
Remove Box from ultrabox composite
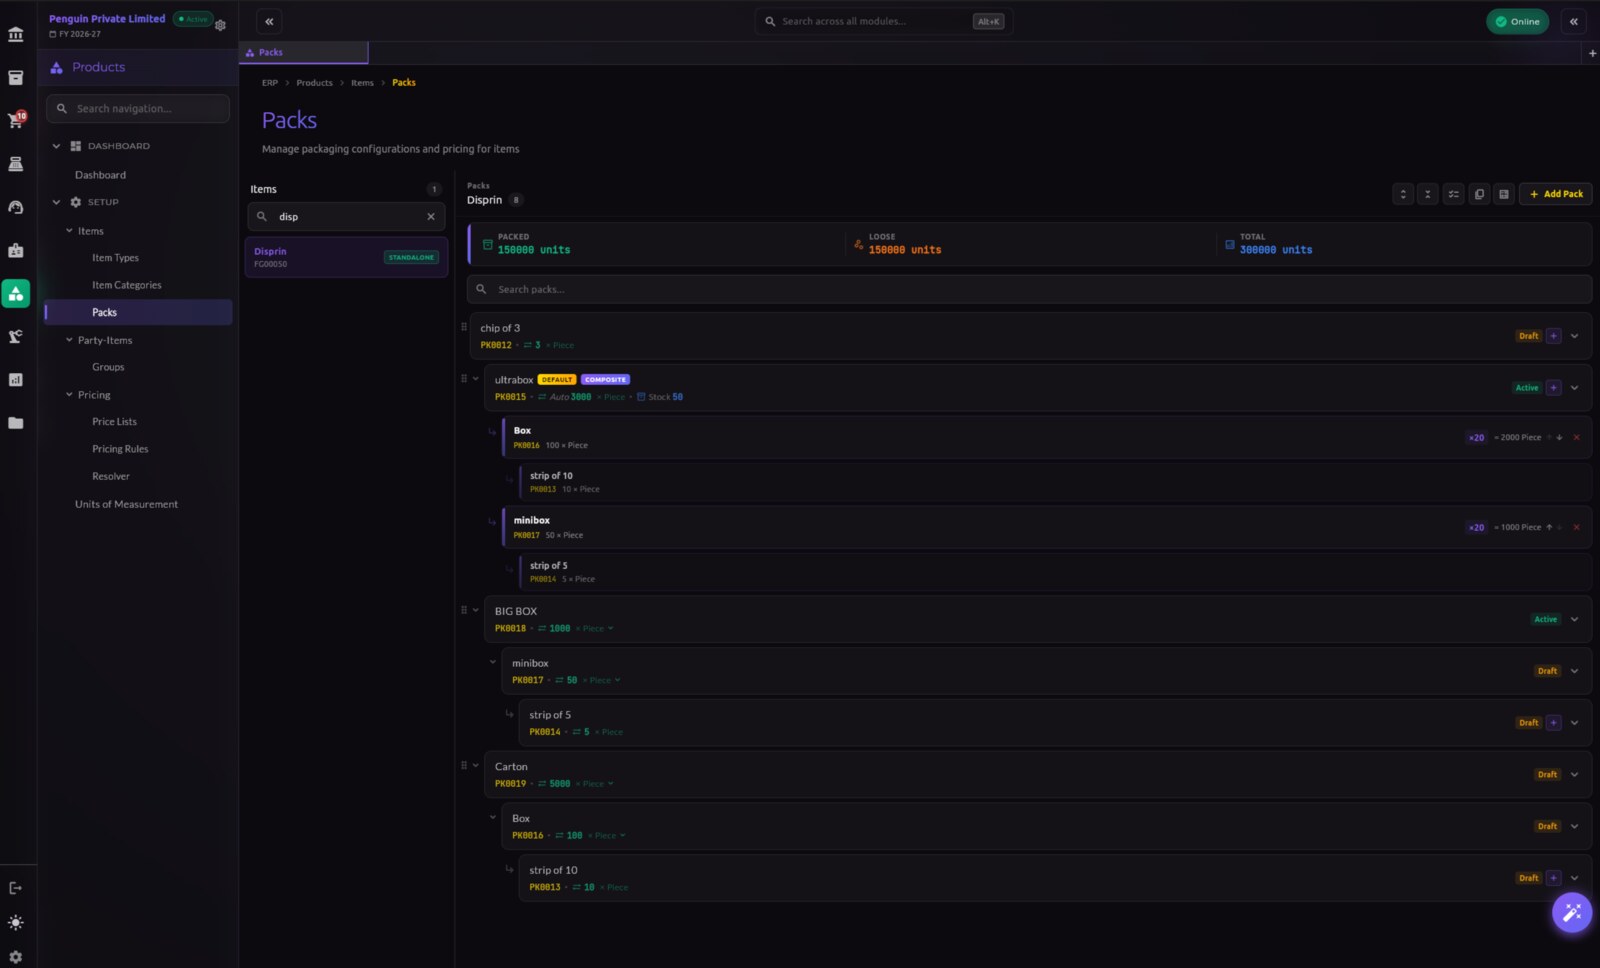tap(1577, 438)
